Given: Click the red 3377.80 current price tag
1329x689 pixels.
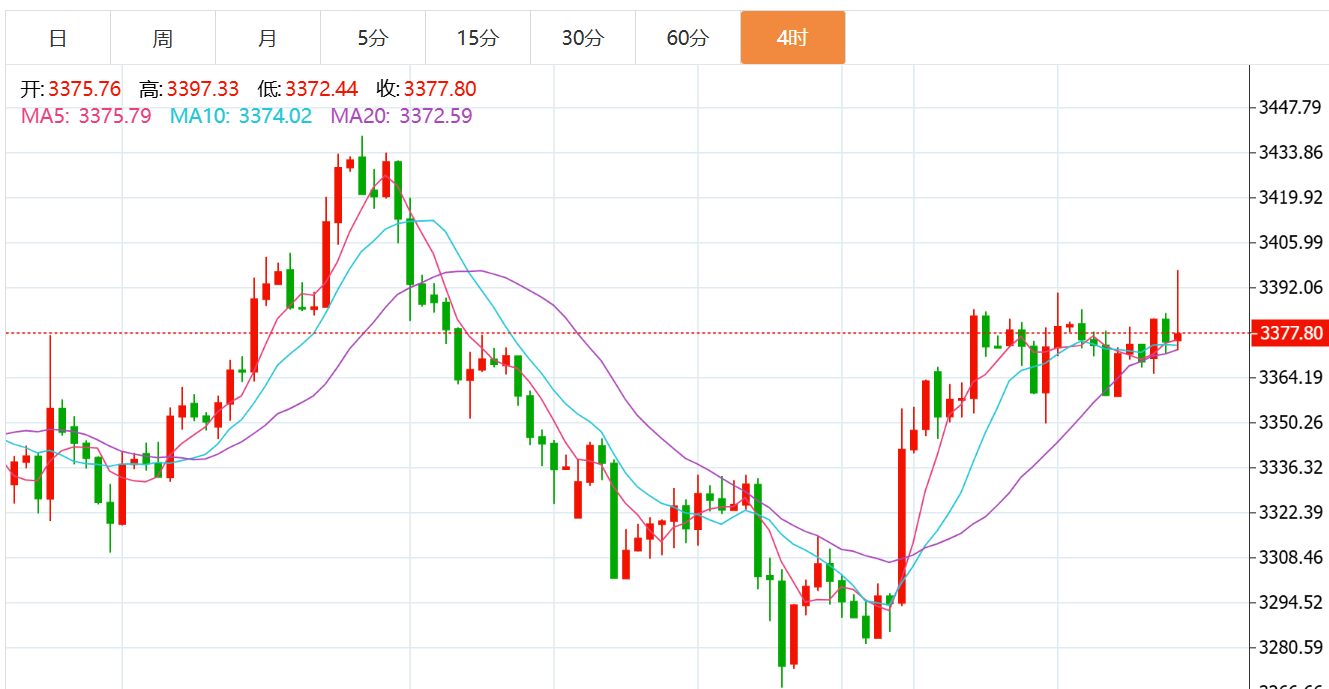Looking at the screenshot, I should (1290, 333).
